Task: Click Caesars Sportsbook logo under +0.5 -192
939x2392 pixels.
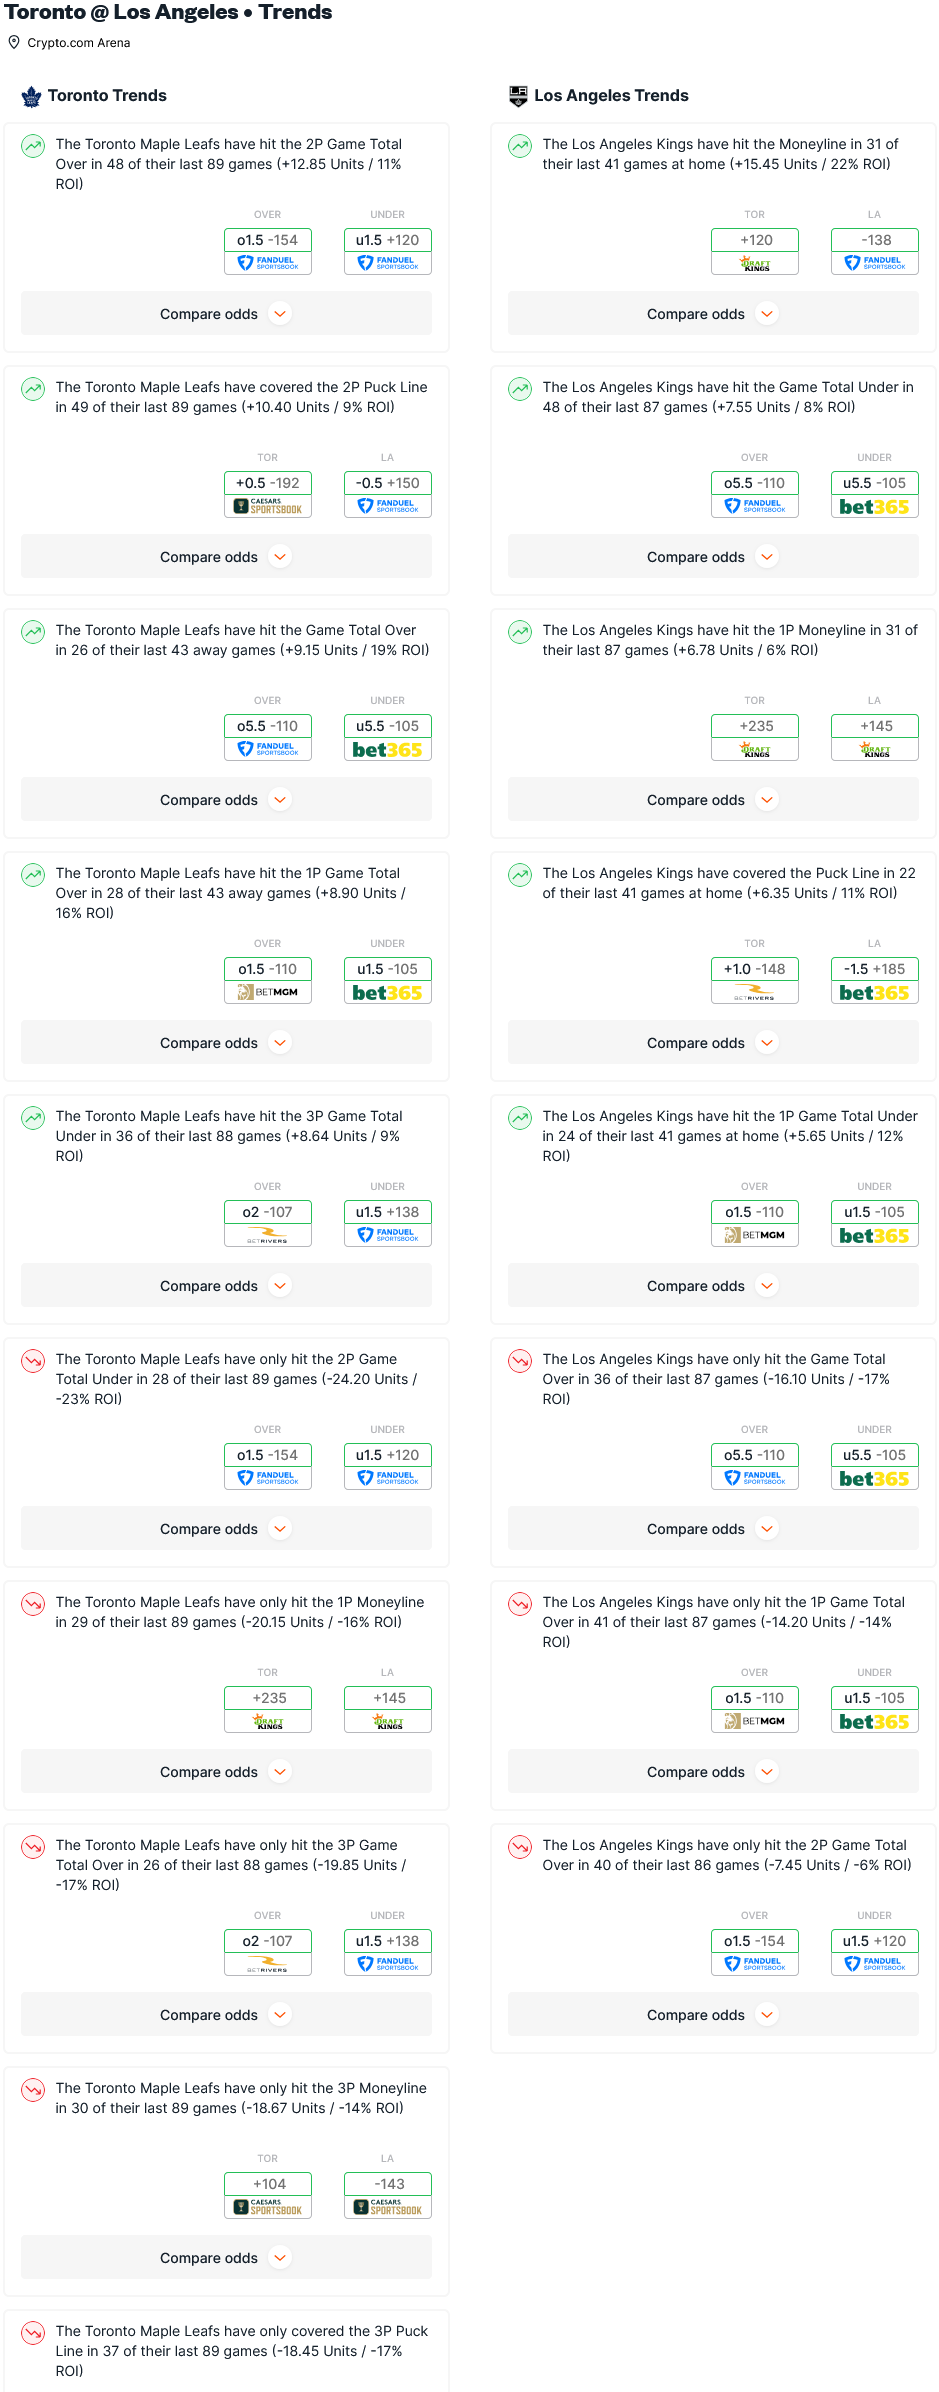Action: pos(268,506)
